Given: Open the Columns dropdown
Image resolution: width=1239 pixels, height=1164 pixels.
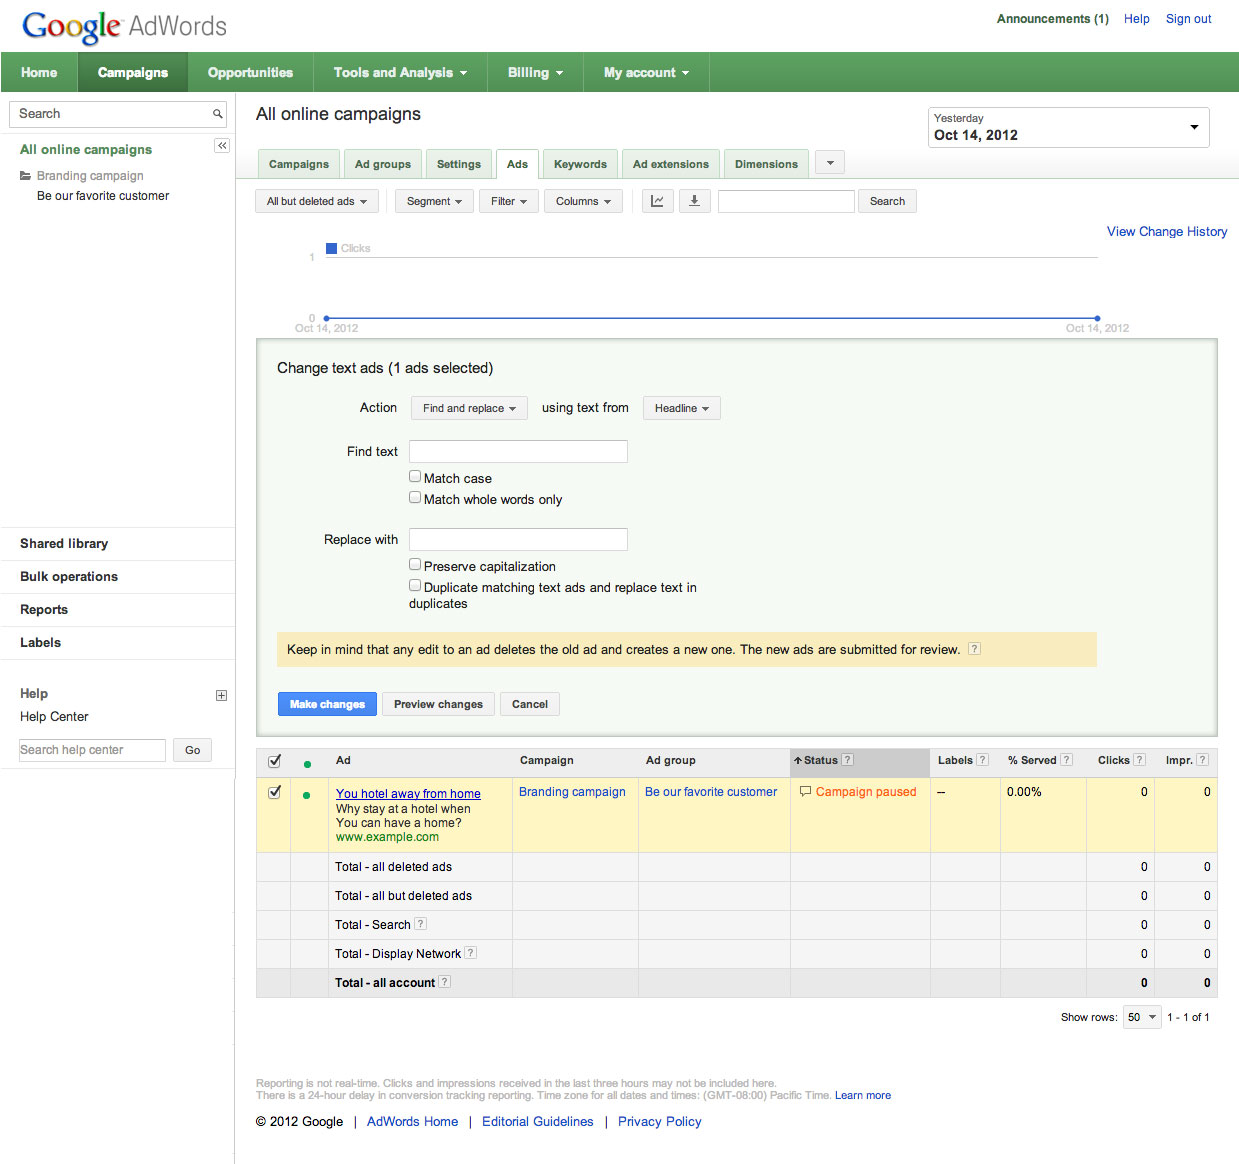Looking at the screenshot, I should 583,201.
